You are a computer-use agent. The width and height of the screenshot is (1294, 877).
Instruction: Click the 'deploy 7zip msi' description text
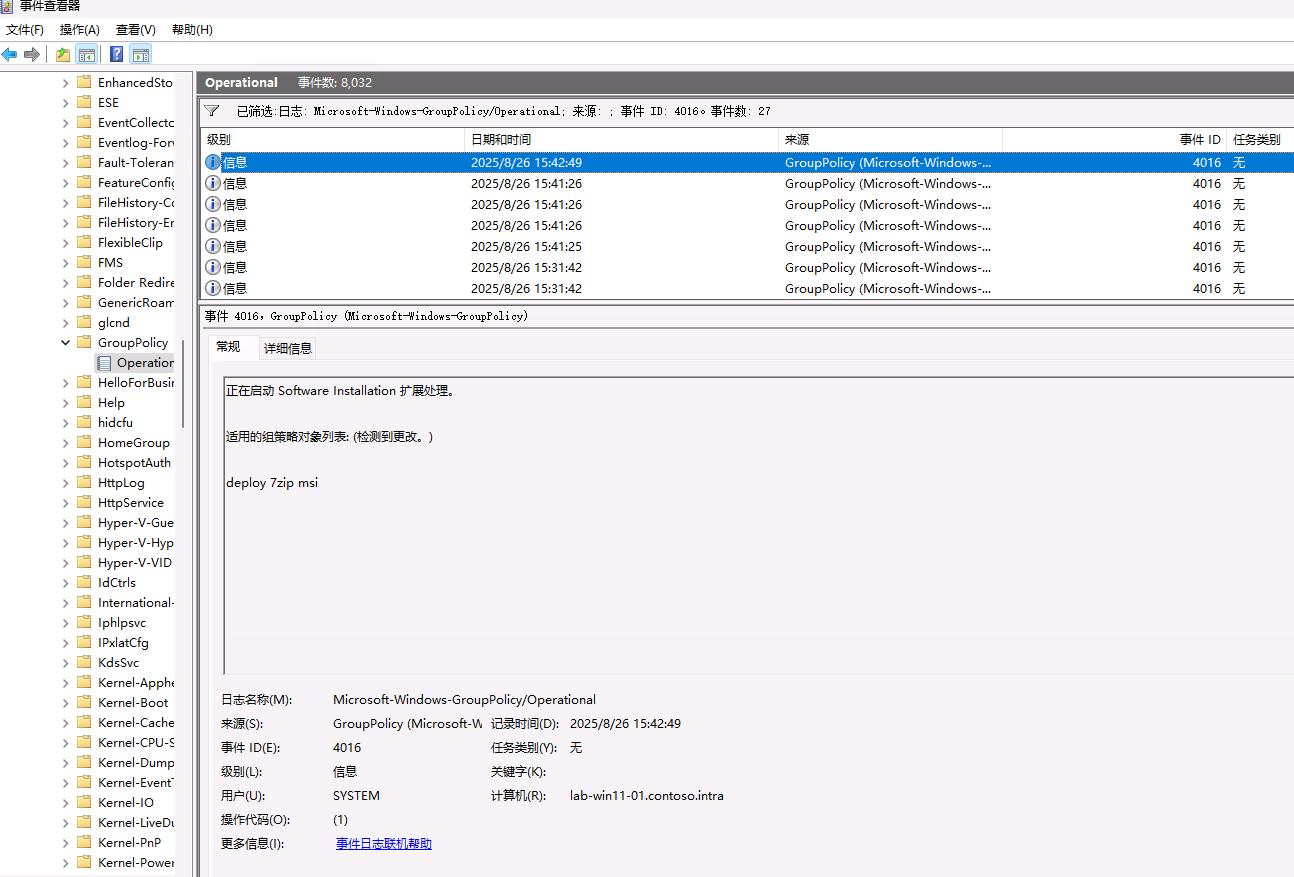(x=272, y=483)
